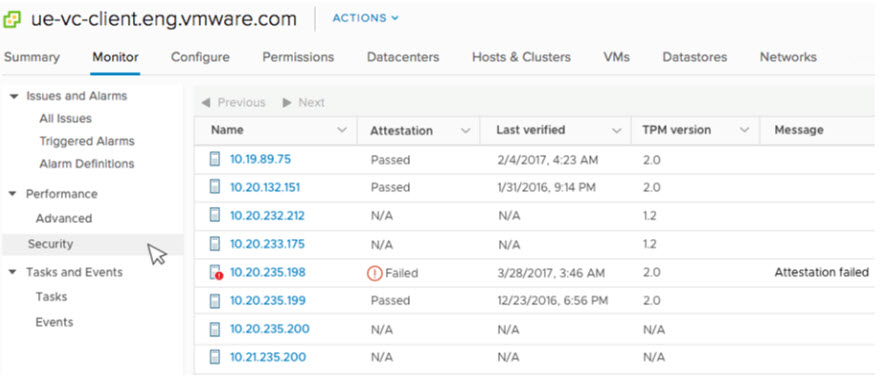Image resolution: width=882 pixels, height=391 pixels.
Task: Click the '3/28/2017, 3:46 AM' cell
Action: (551, 273)
